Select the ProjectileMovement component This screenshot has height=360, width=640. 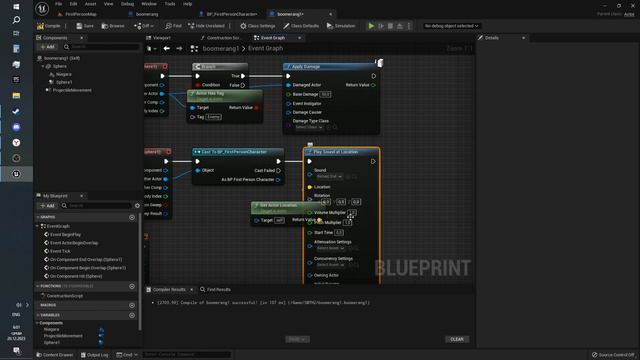pyautogui.click(x=72, y=90)
